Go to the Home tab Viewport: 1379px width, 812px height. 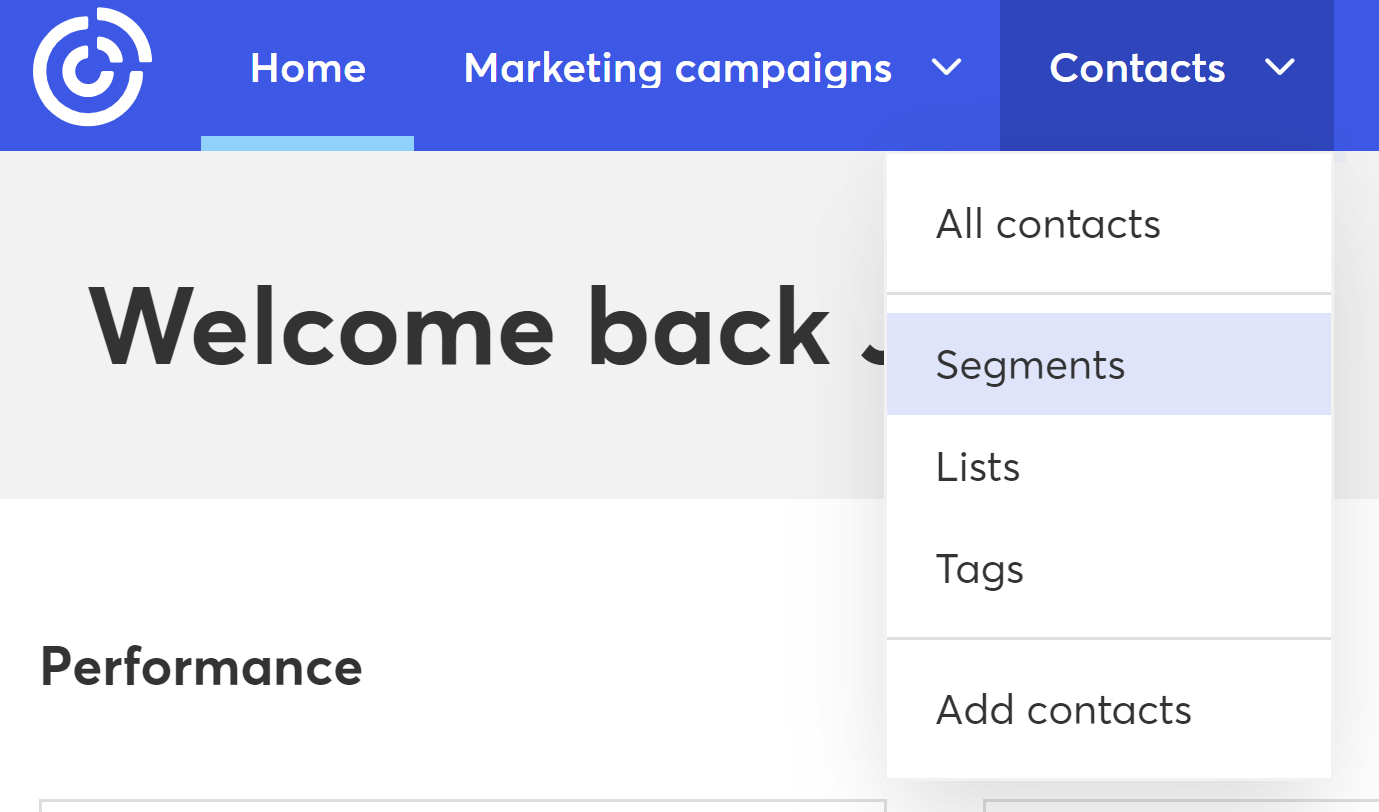click(307, 68)
